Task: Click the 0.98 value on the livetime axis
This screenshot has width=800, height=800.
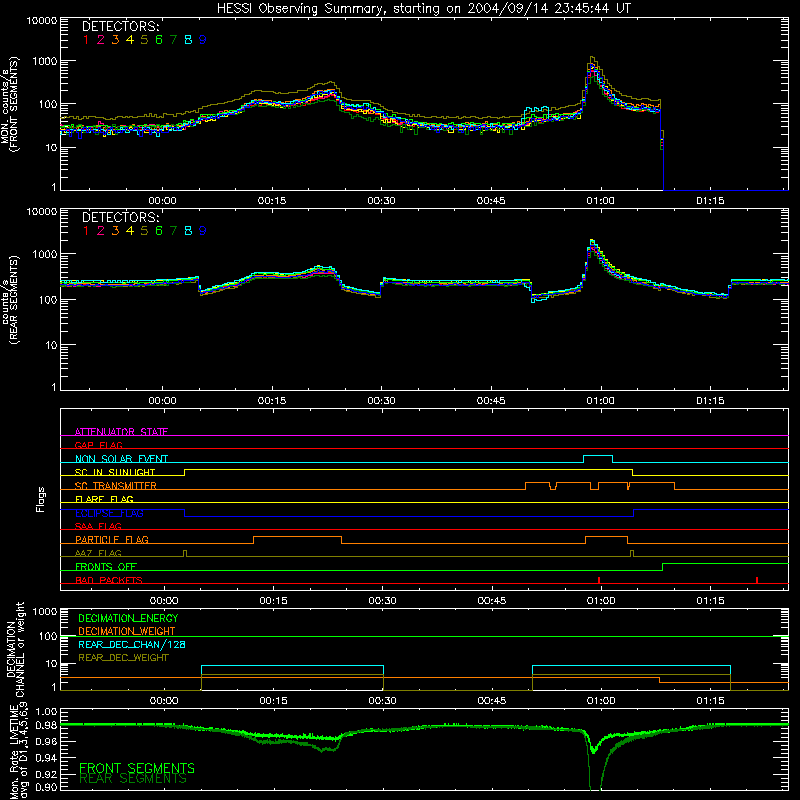Action: [46, 725]
